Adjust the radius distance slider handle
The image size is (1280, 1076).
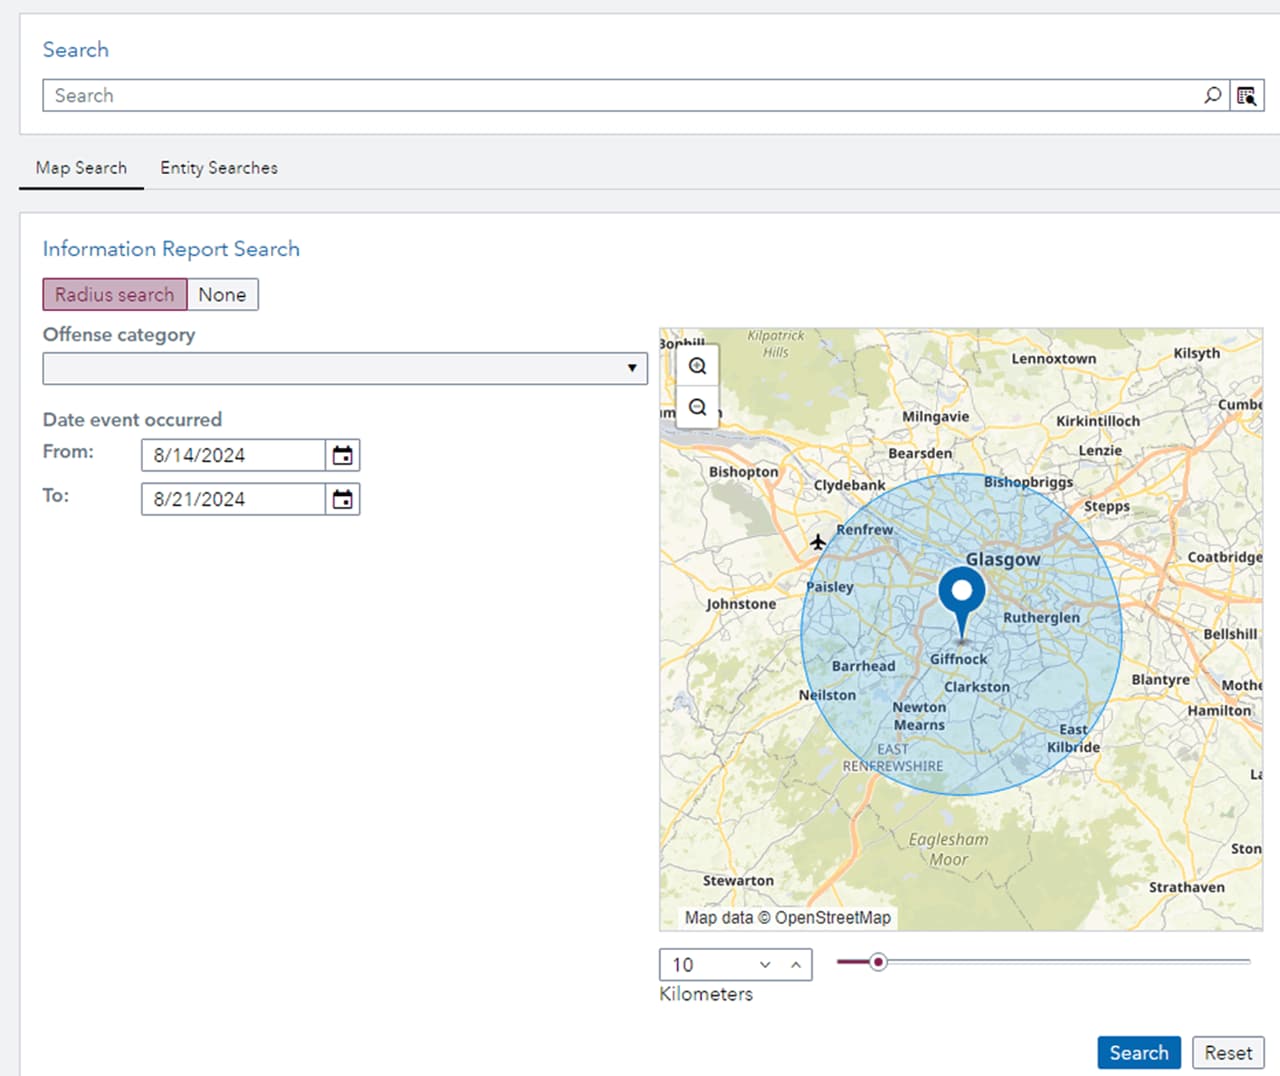(878, 961)
